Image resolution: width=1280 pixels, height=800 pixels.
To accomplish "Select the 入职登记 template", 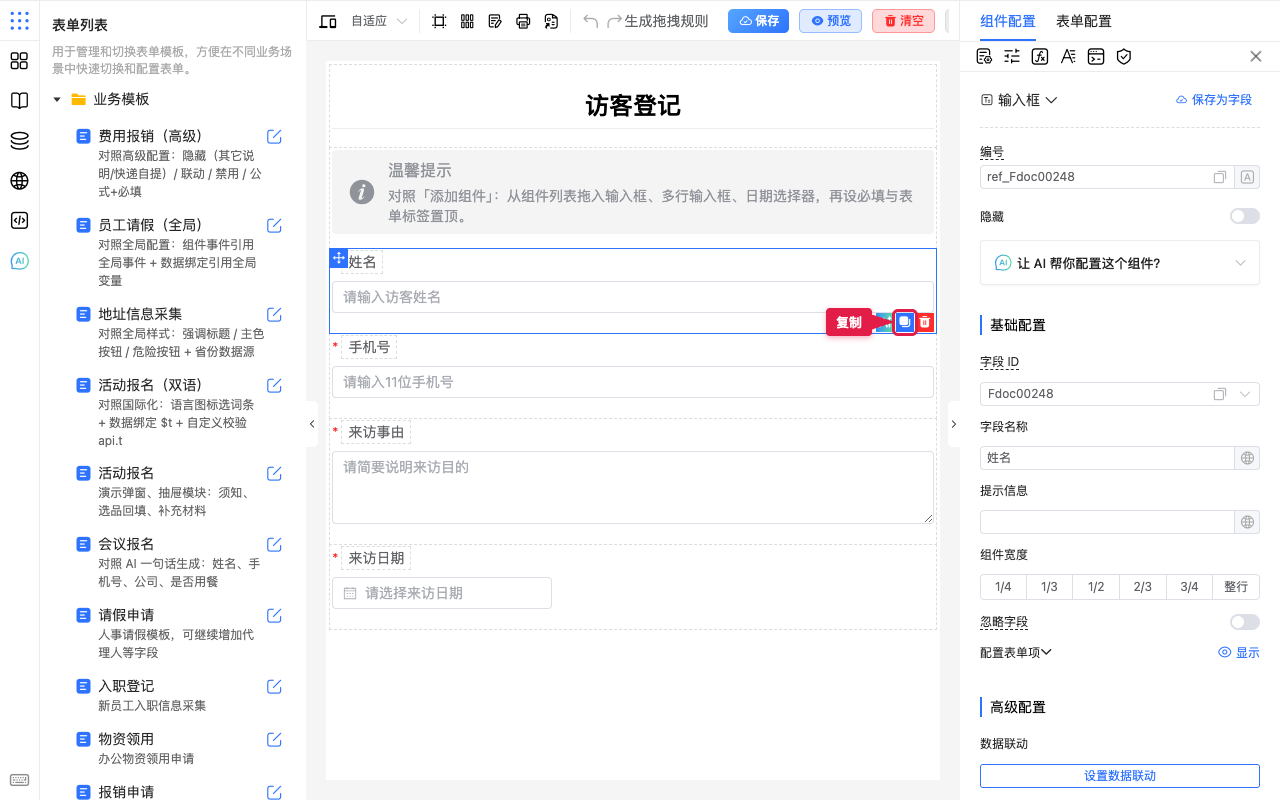I will 126,686.
